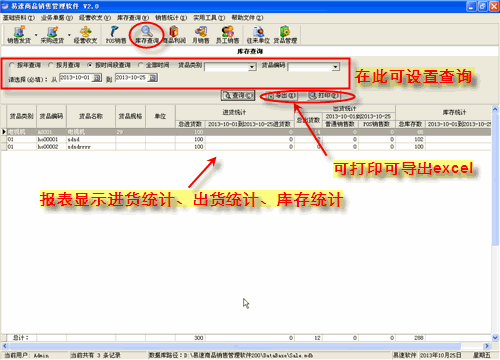The height and width of the screenshot is (360, 500).
Task: Open the 采购进货 toolbar icon
Action: pos(52,35)
